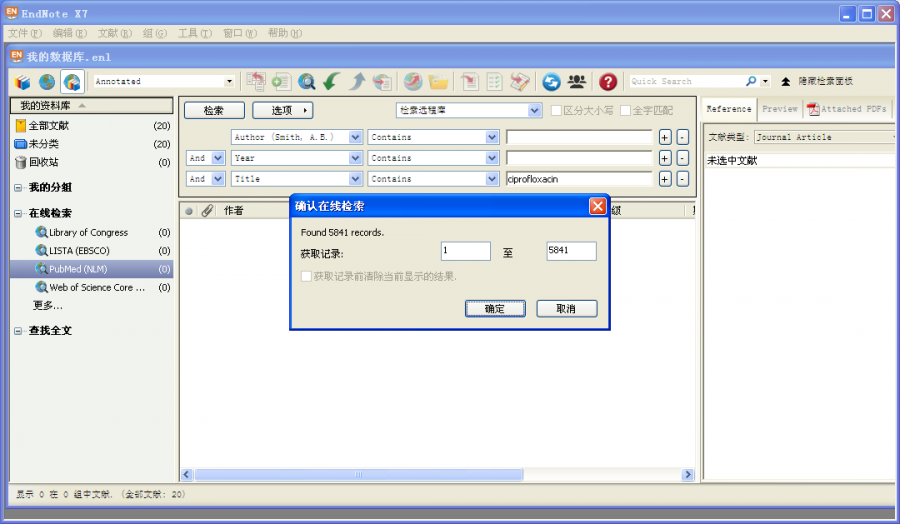Click the Insert Citation icon
Image resolution: width=900 pixels, height=524 pixels.
[x=470, y=81]
